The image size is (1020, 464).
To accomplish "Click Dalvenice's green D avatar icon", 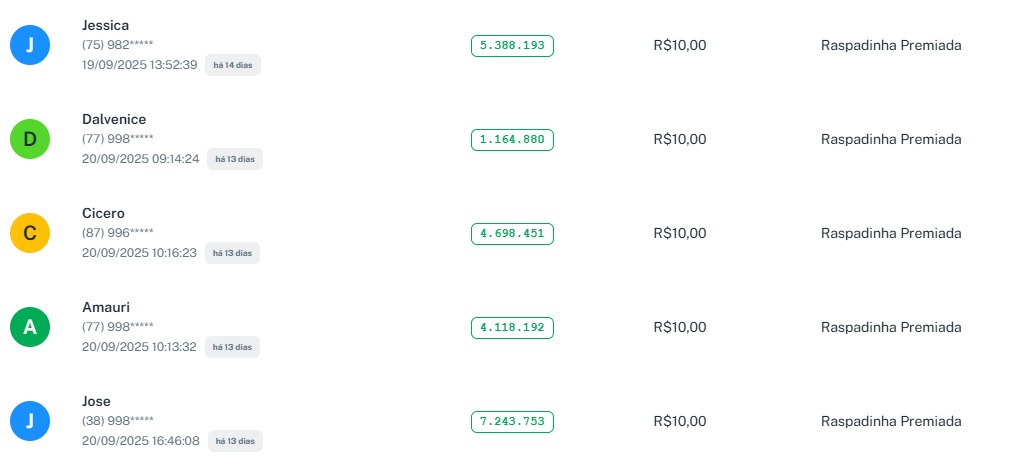I will pos(30,139).
